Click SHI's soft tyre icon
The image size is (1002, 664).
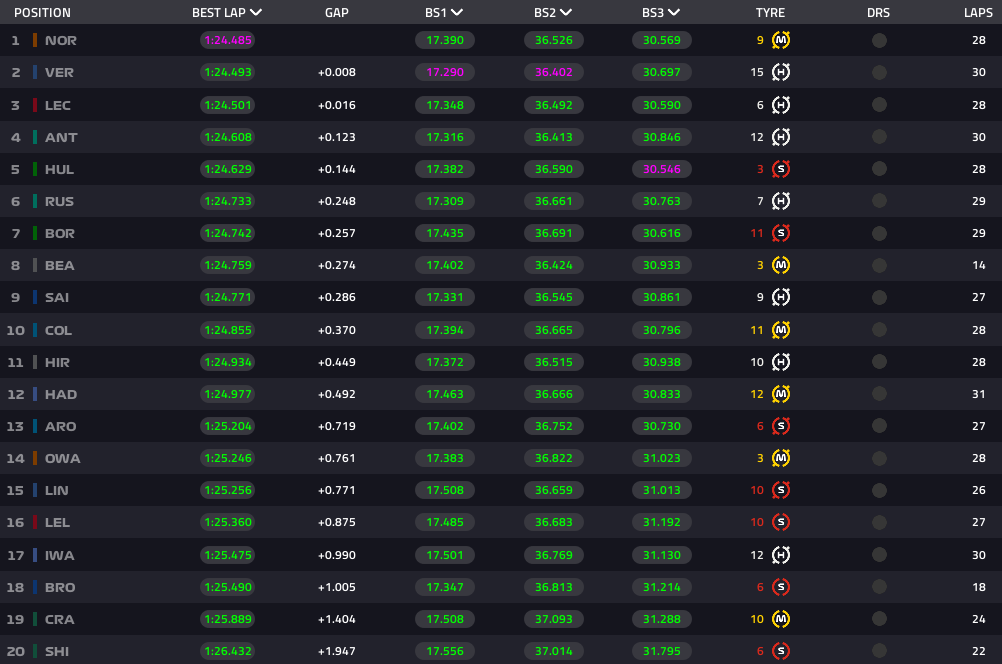[x=781, y=651]
